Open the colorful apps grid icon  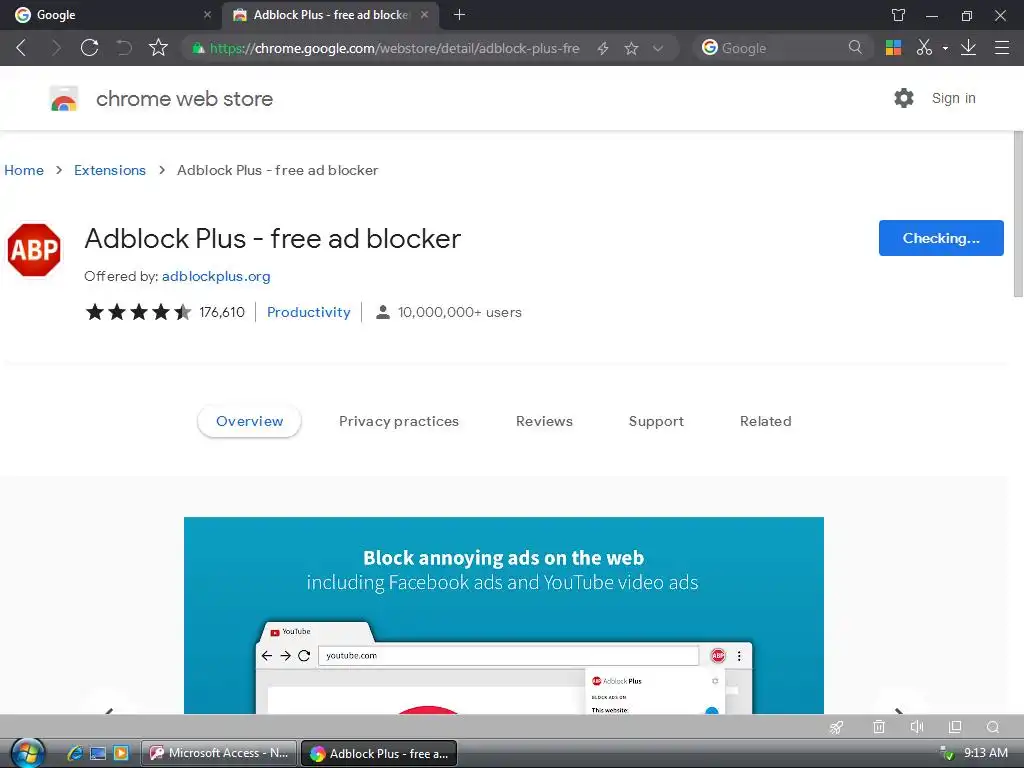tap(893, 48)
